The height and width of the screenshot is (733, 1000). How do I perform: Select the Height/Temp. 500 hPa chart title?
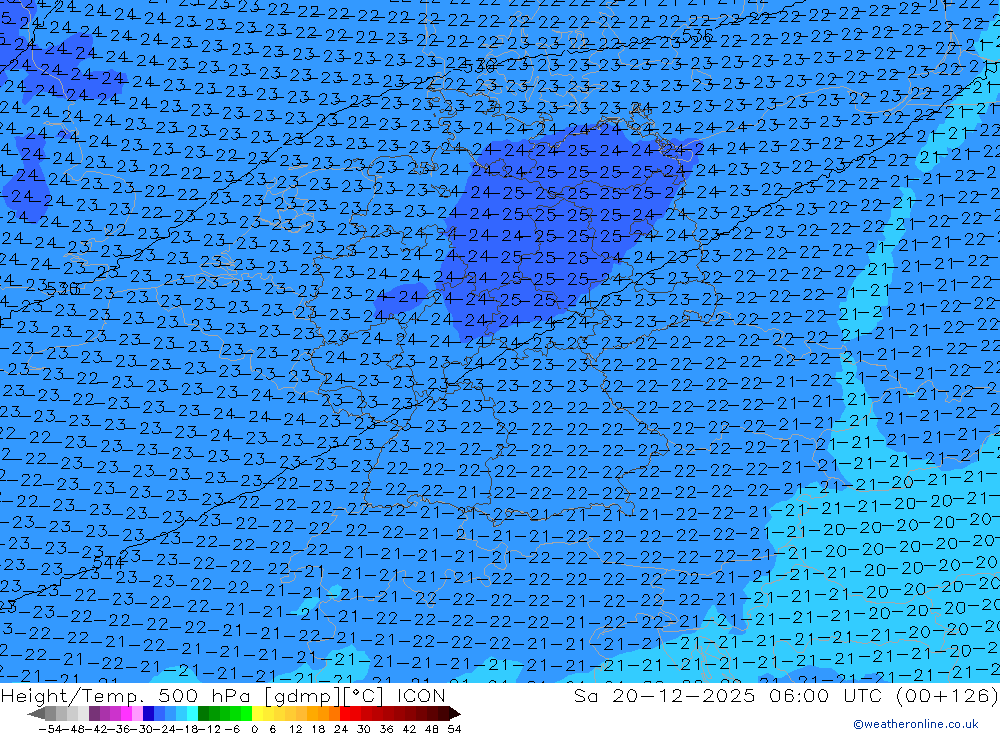tap(223, 695)
